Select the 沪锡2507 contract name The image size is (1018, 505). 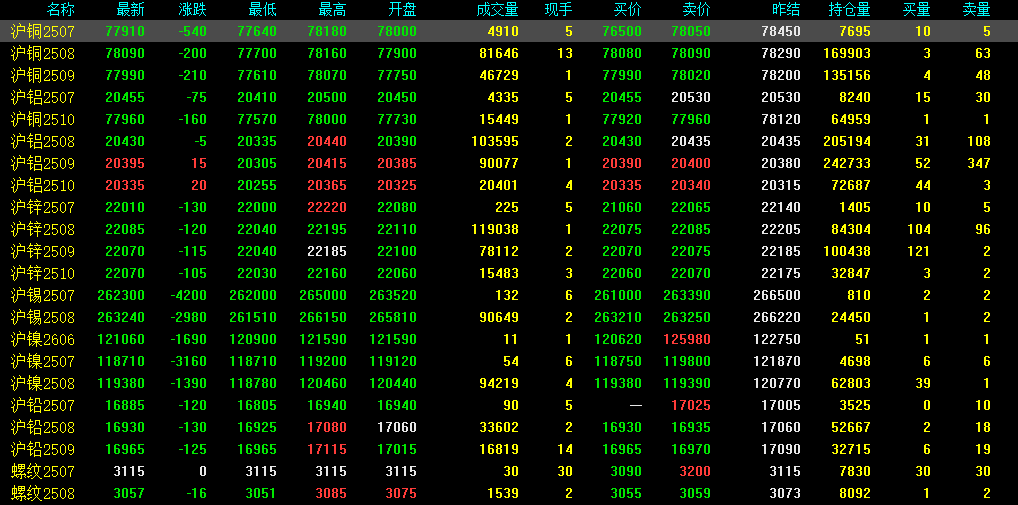[43, 295]
